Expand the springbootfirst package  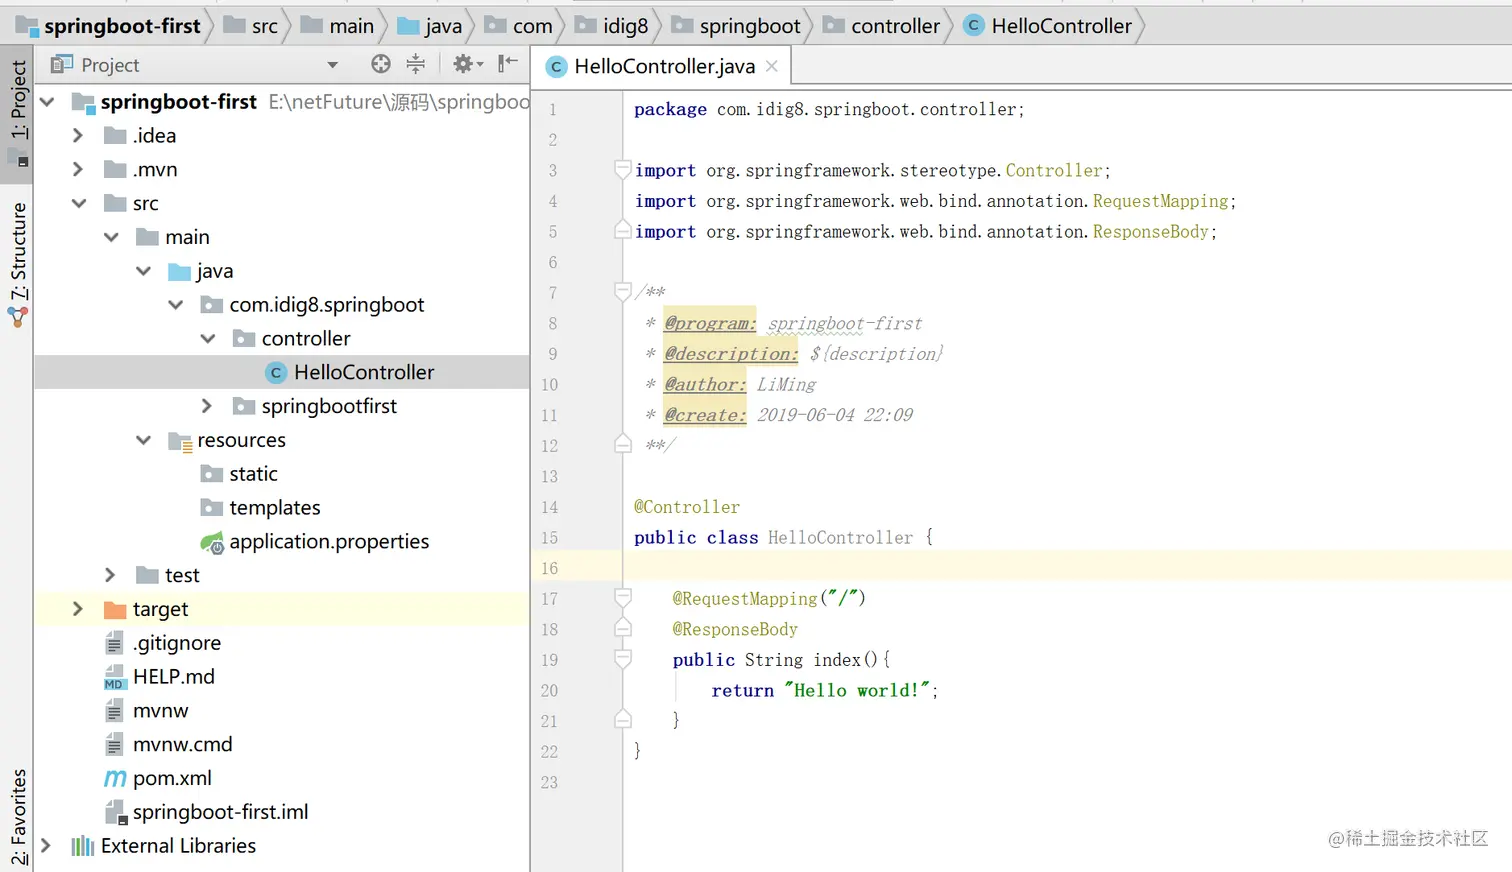[x=207, y=406]
